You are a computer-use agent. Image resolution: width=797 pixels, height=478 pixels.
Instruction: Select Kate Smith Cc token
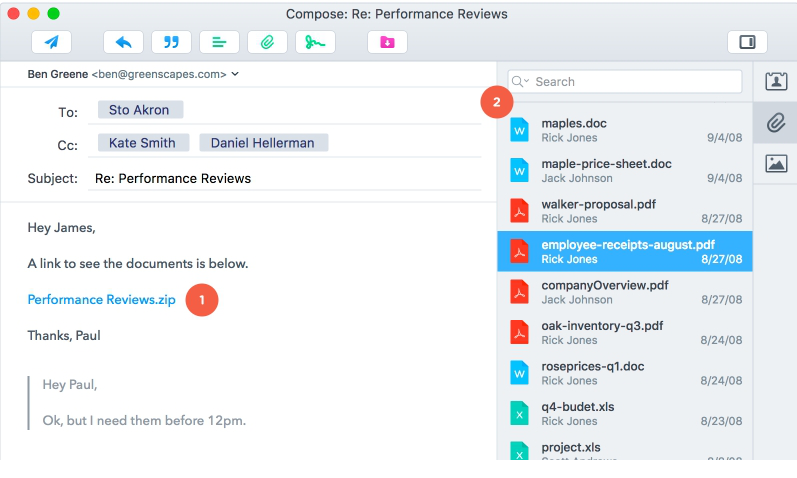coord(143,143)
